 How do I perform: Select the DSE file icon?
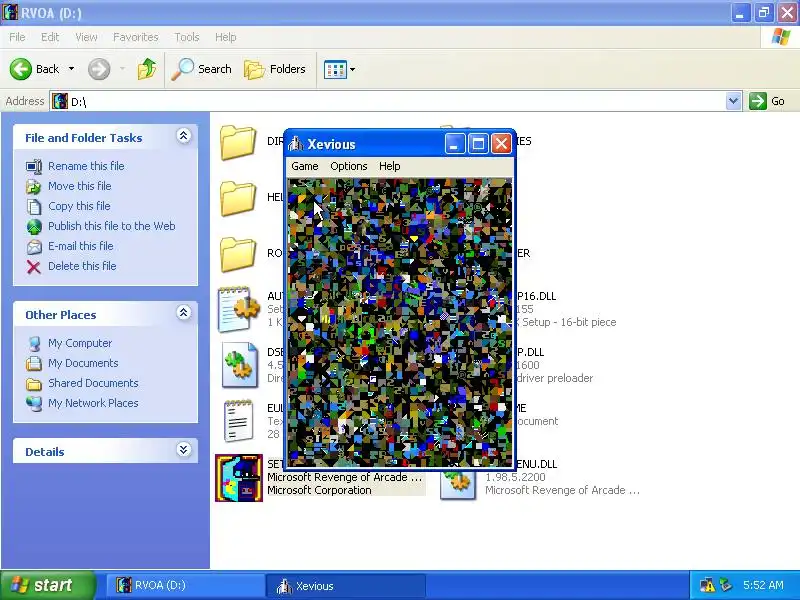pyautogui.click(x=240, y=365)
